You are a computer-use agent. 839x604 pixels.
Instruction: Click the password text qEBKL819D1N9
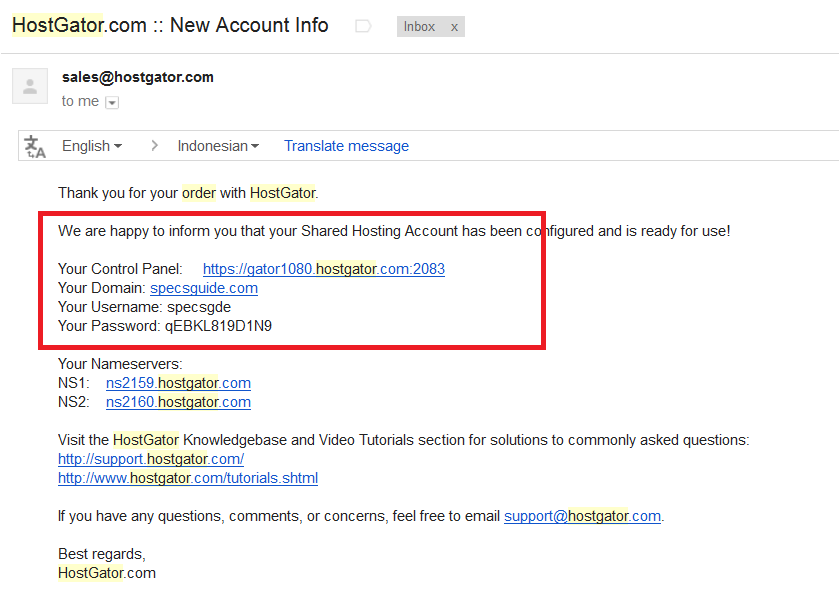pyautogui.click(x=218, y=326)
